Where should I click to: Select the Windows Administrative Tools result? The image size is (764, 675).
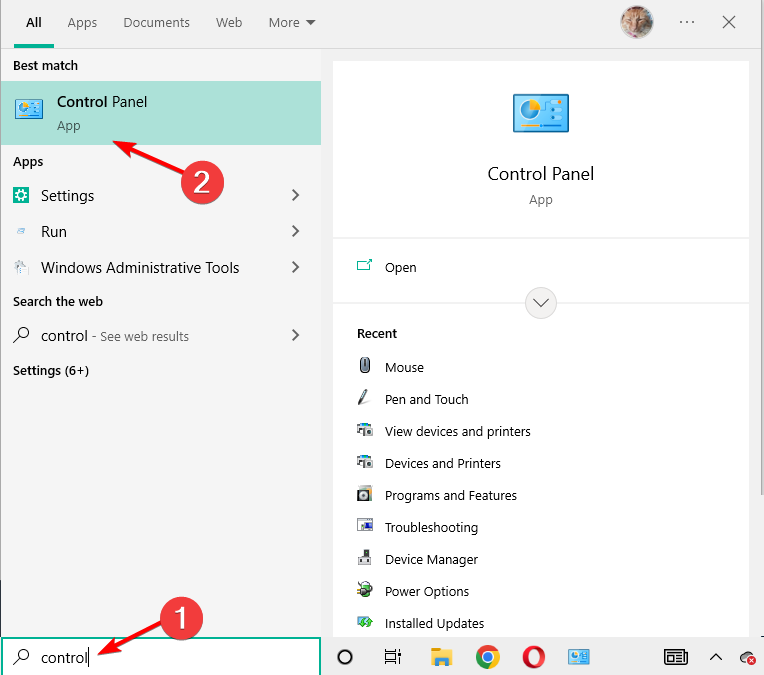161,267
